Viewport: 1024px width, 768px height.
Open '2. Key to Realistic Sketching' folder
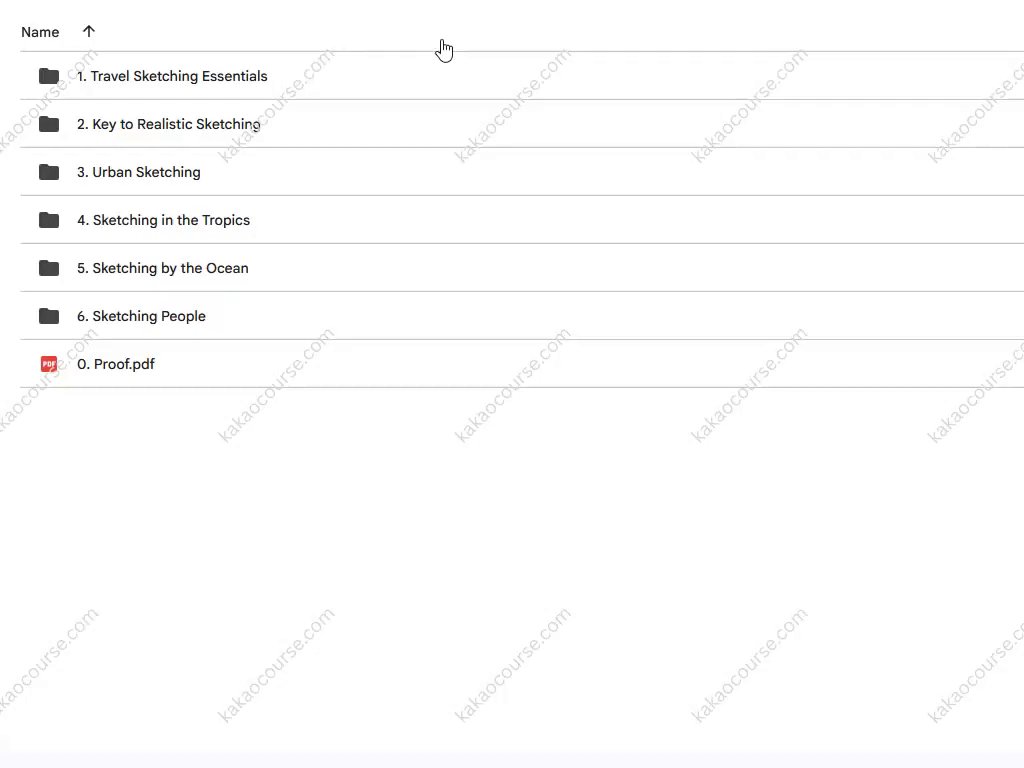tap(168, 124)
